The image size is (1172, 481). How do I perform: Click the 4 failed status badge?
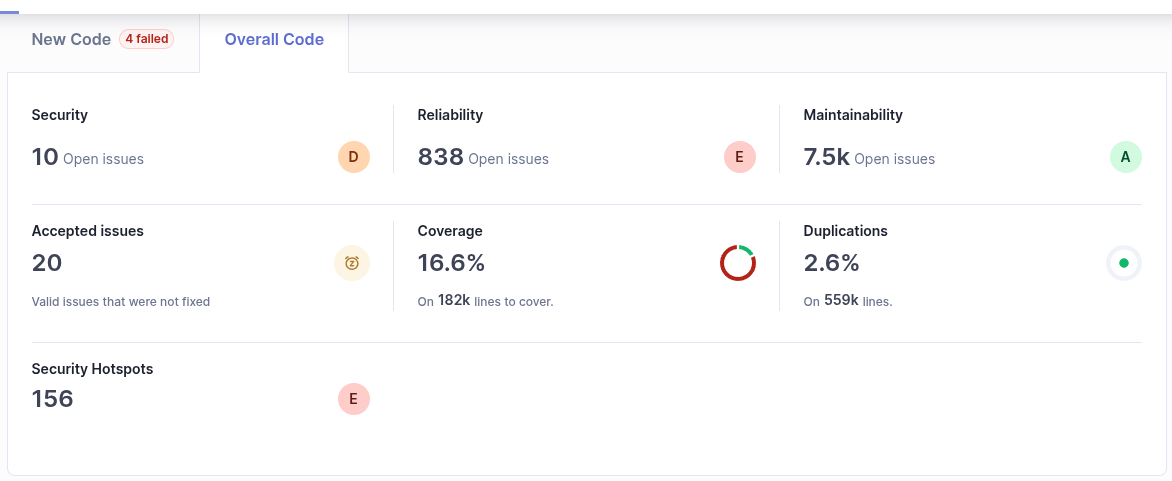pos(146,39)
